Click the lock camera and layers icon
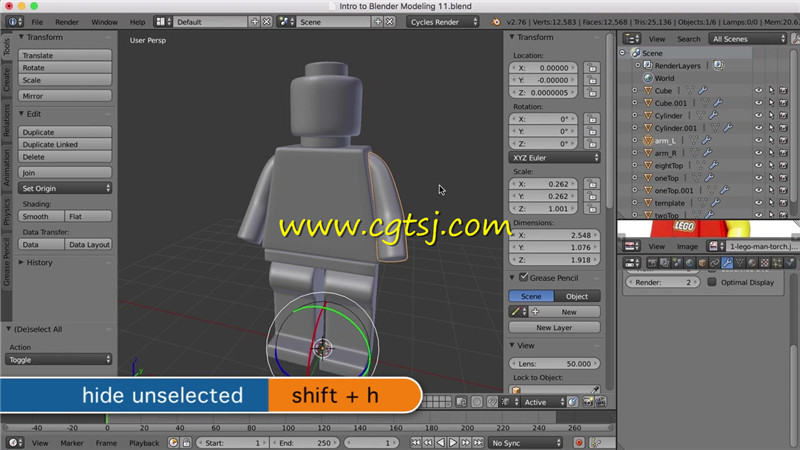Screen dimensions: 800x450 point(461,402)
